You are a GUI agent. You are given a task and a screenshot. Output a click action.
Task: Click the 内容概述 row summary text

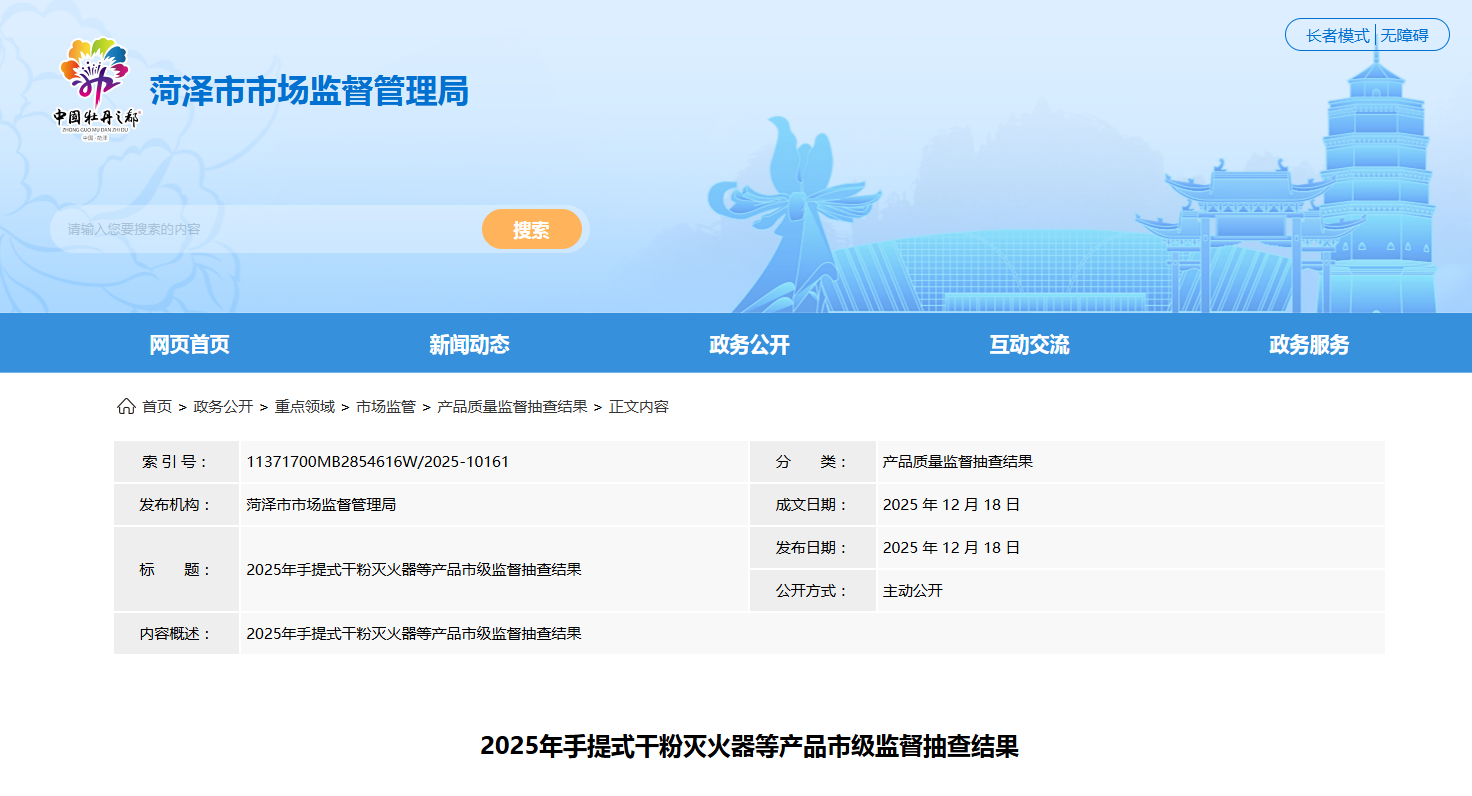[x=414, y=634]
